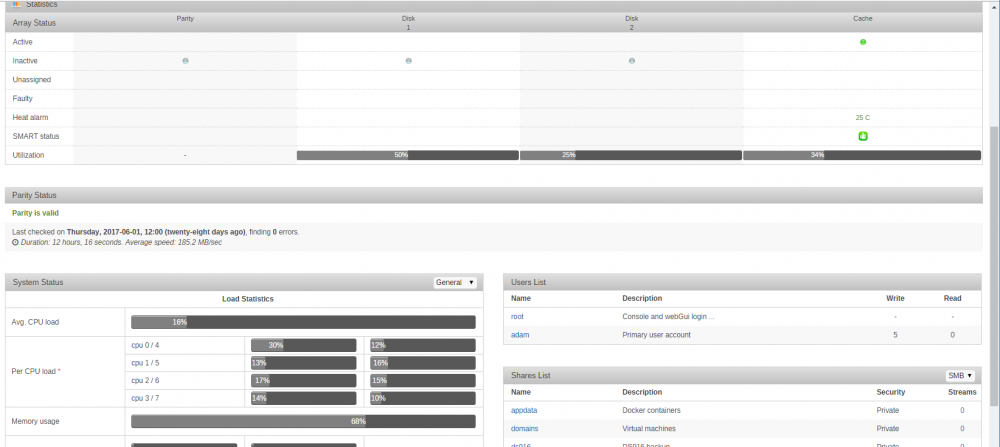Click the Parity column header

tap(185, 19)
